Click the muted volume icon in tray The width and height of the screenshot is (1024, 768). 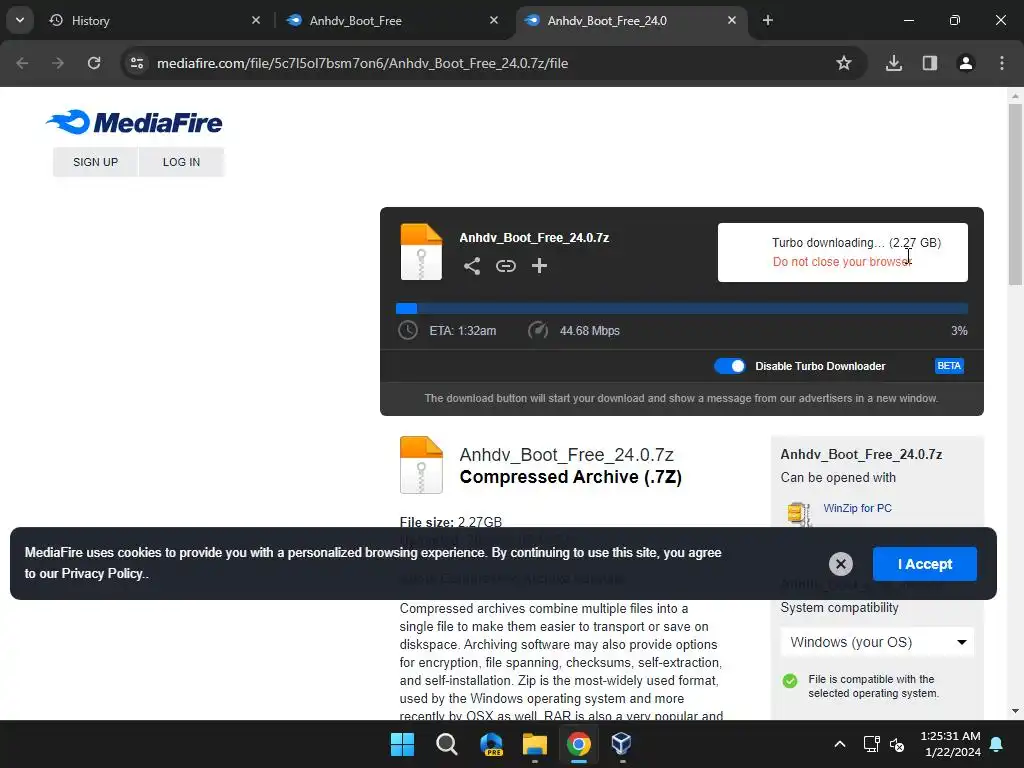(x=897, y=744)
